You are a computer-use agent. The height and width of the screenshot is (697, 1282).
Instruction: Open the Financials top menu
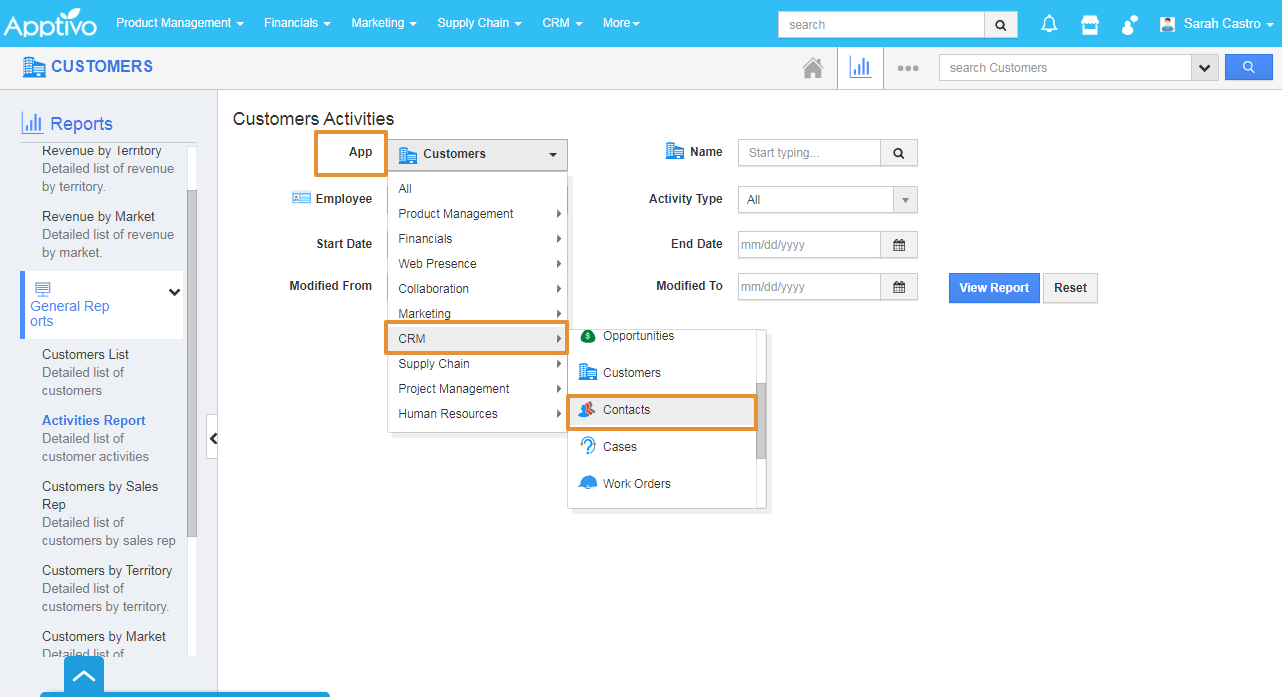coord(298,23)
